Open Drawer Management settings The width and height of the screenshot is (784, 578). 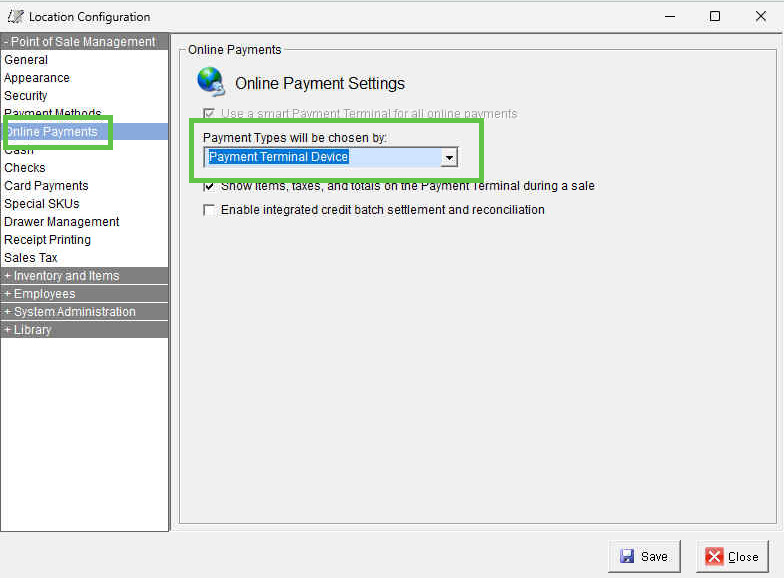click(62, 222)
